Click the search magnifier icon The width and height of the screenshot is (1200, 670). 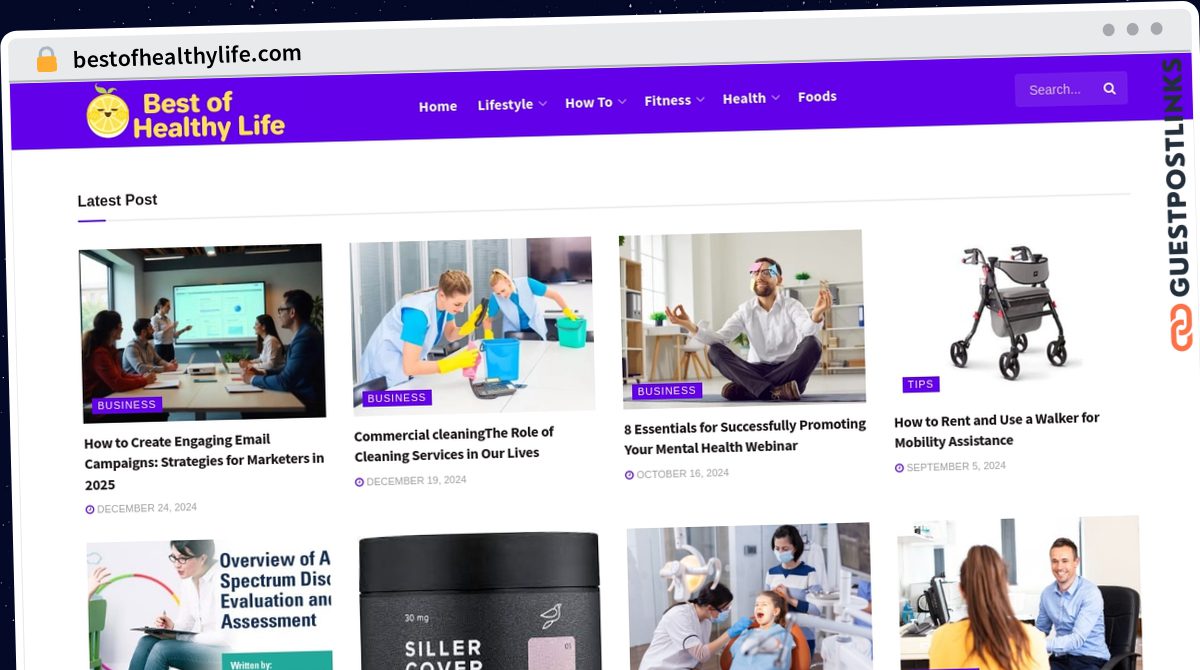coord(1109,89)
